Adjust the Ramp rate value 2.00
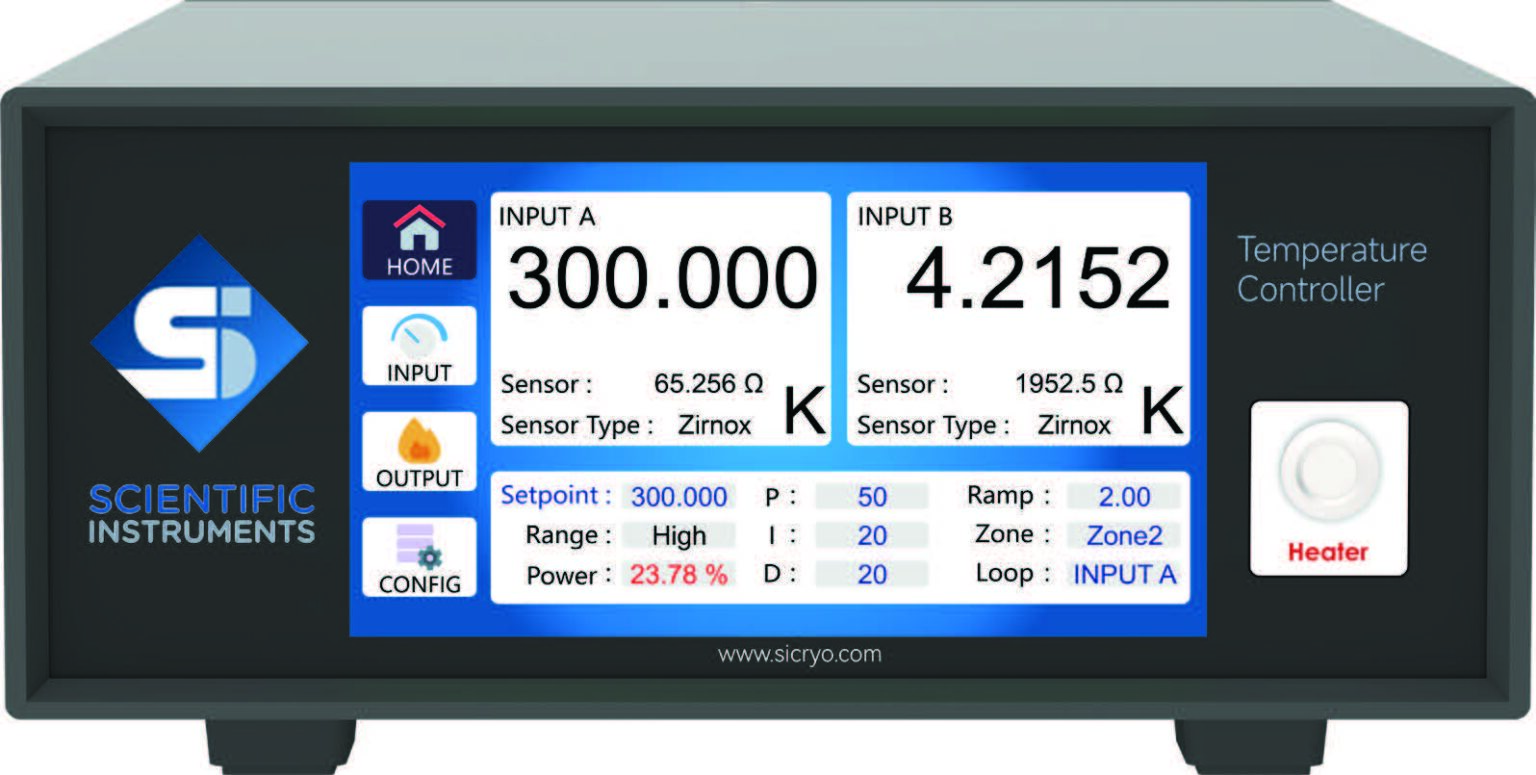 pos(1125,497)
